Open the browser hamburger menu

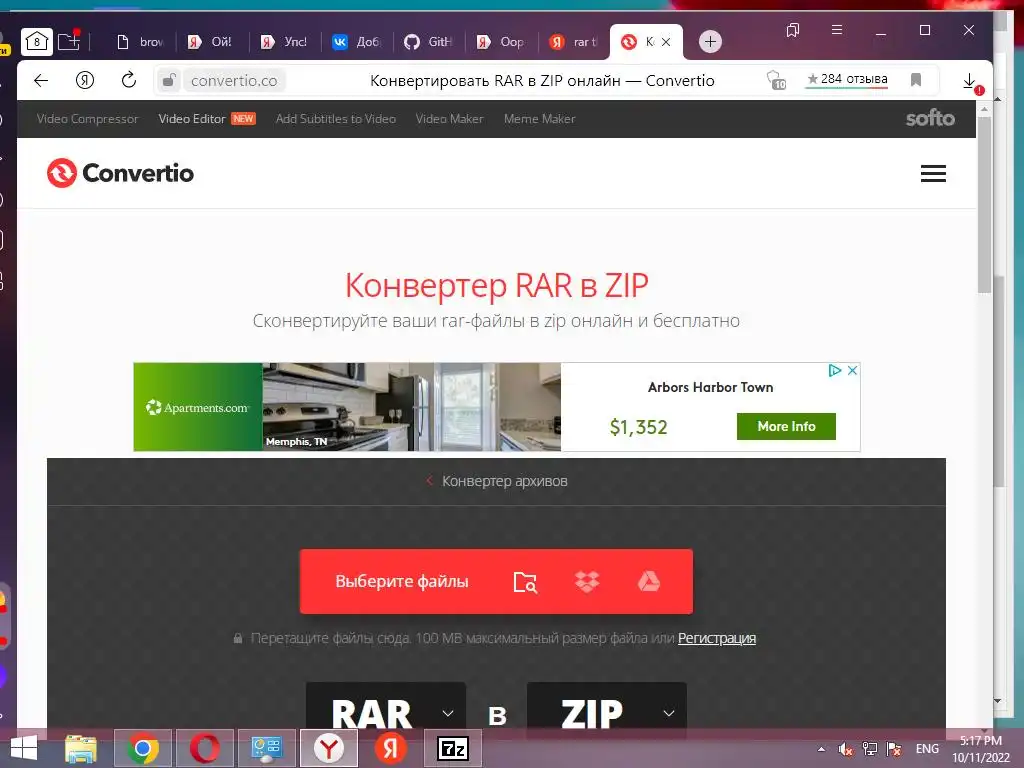click(837, 30)
